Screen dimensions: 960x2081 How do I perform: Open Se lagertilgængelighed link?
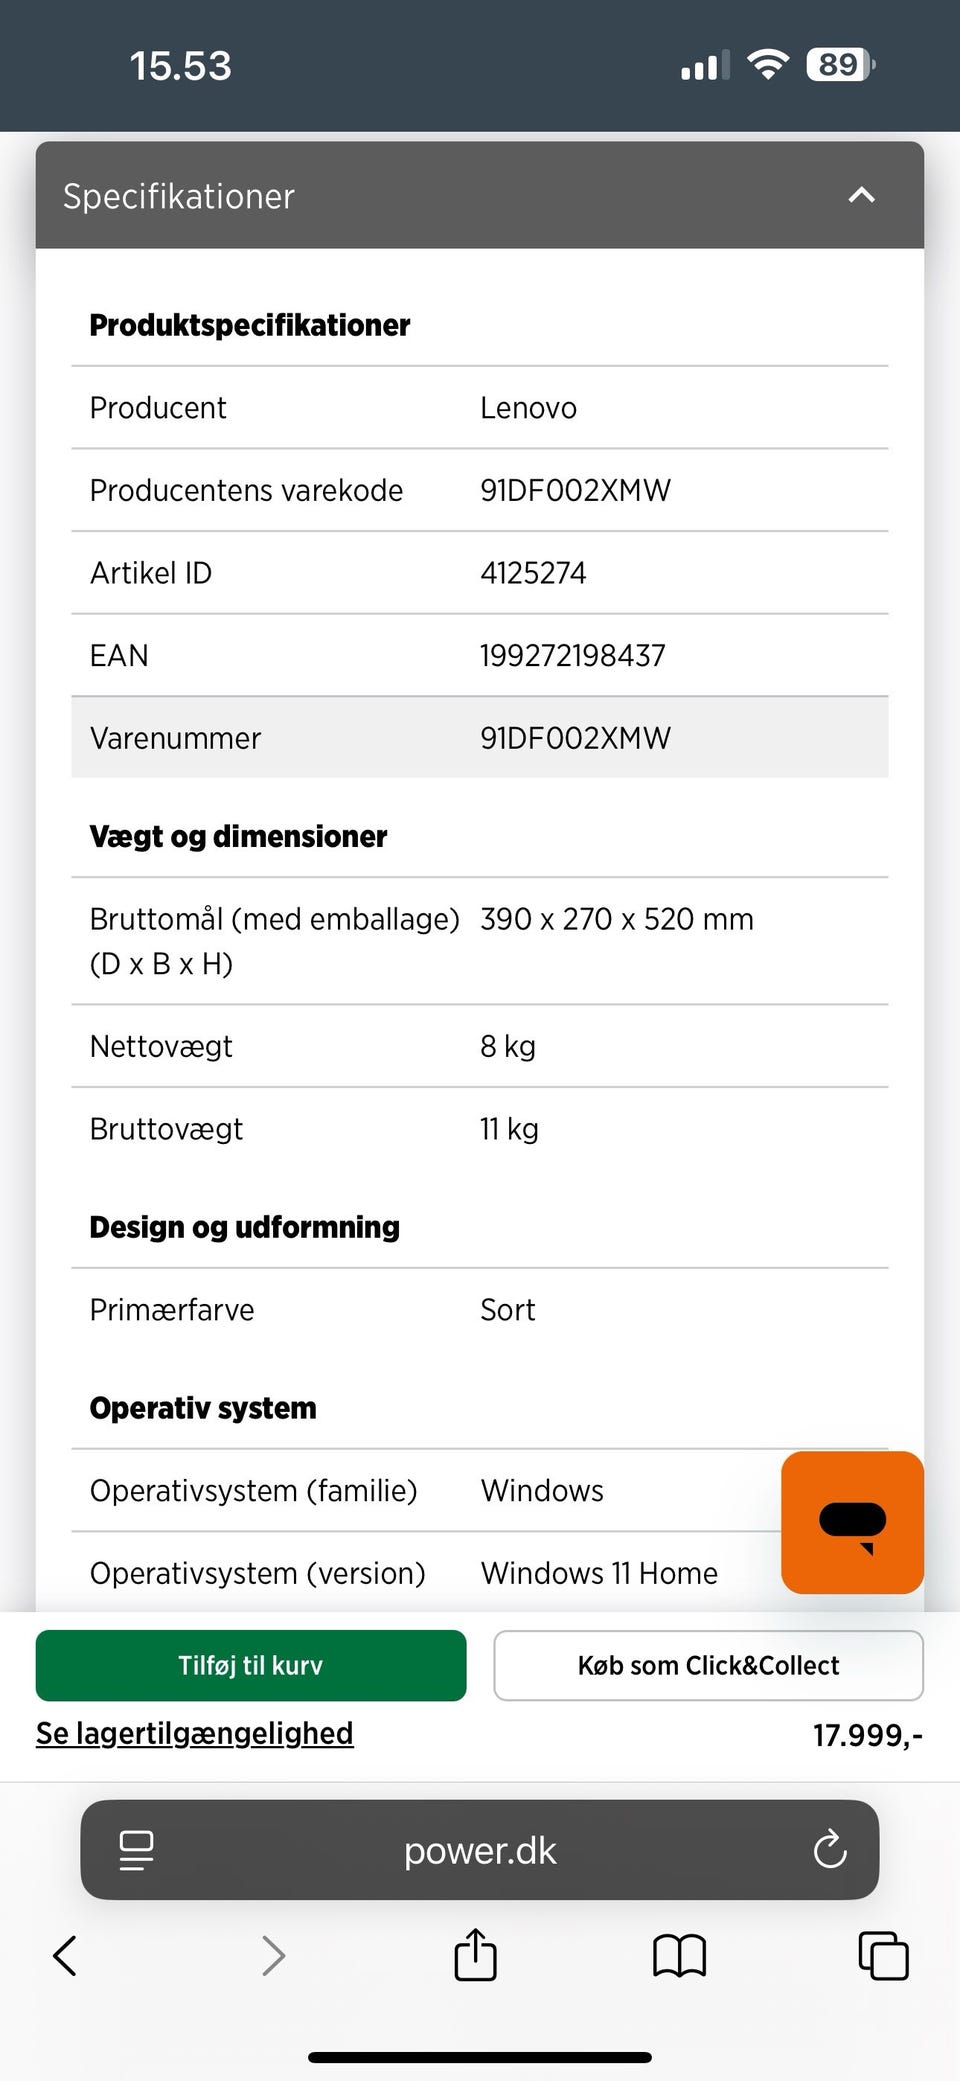(x=195, y=1733)
